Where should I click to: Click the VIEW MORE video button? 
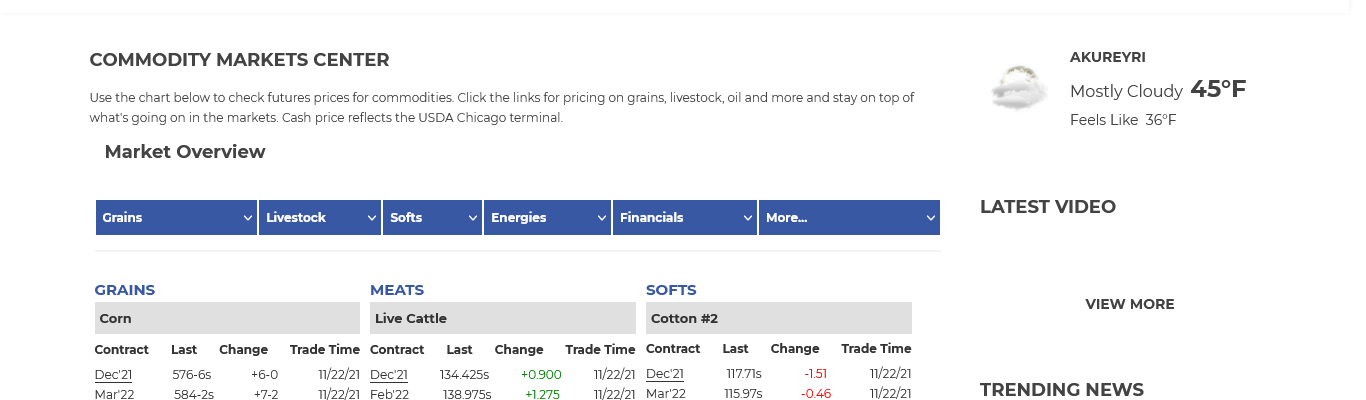(x=1129, y=304)
